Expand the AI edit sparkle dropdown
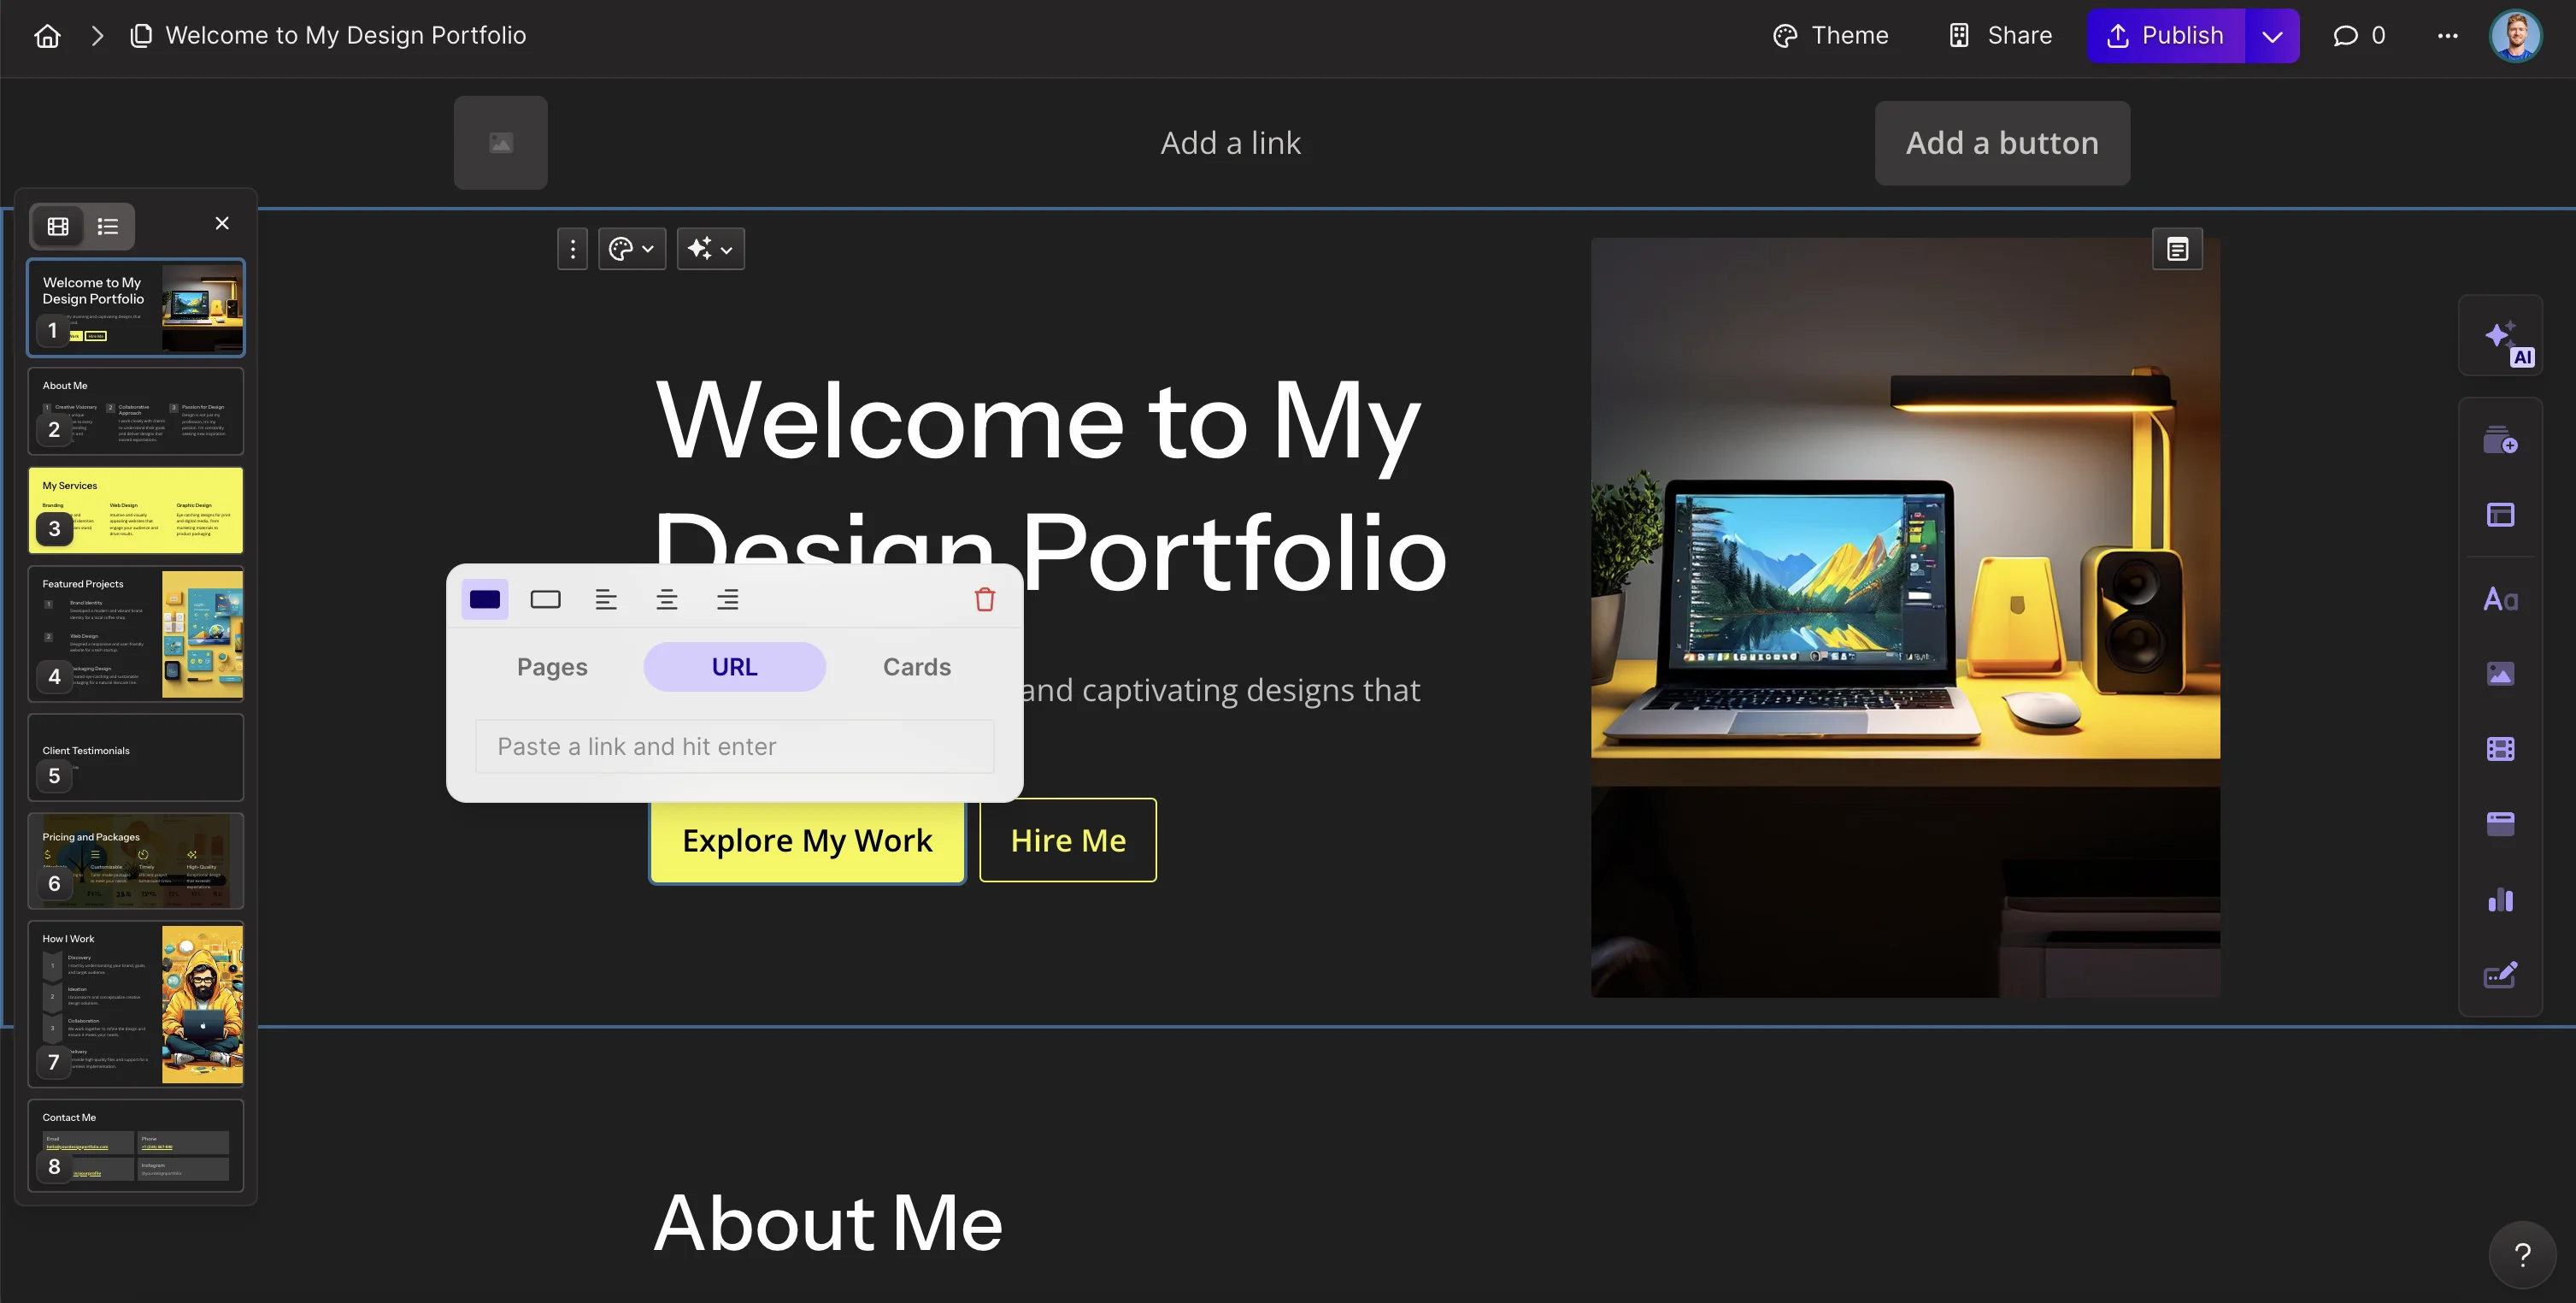Screen dimensions: 2576x1303 coord(710,248)
